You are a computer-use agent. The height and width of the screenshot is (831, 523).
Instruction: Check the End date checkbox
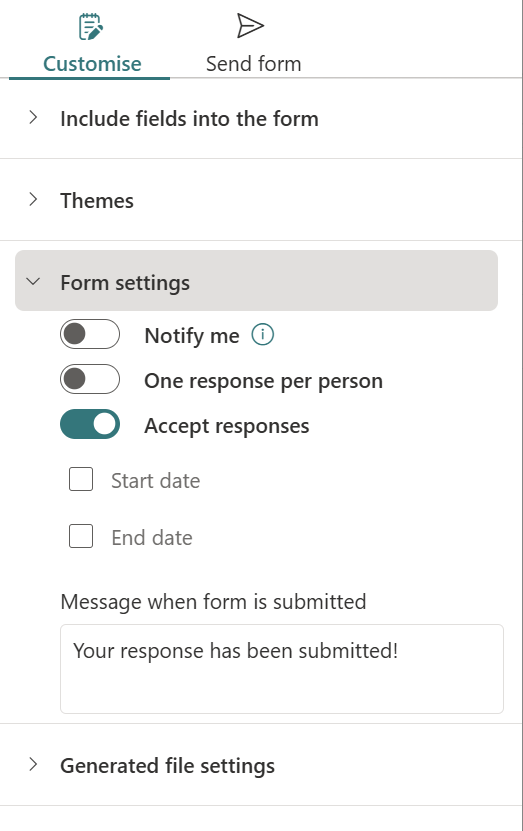tap(81, 536)
